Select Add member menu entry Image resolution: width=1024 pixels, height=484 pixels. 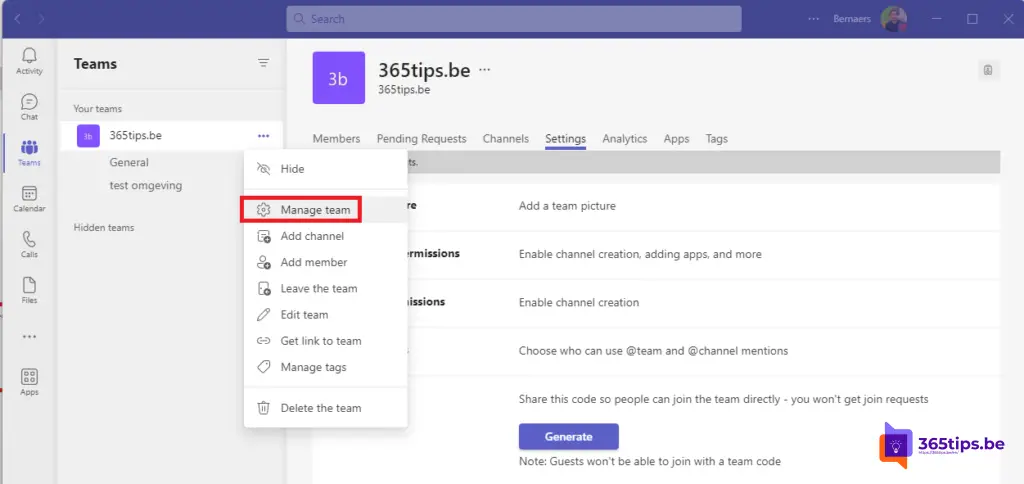click(325, 262)
